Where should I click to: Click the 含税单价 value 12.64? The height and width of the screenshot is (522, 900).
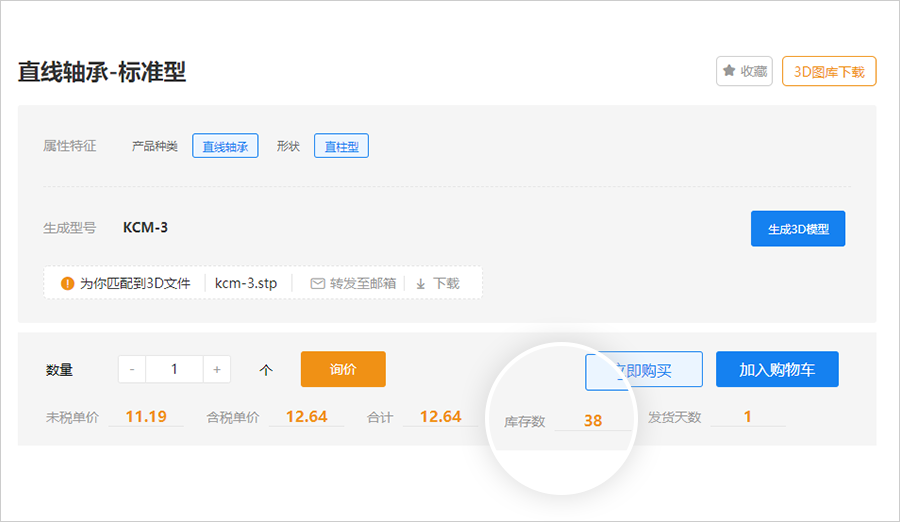point(306,416)
